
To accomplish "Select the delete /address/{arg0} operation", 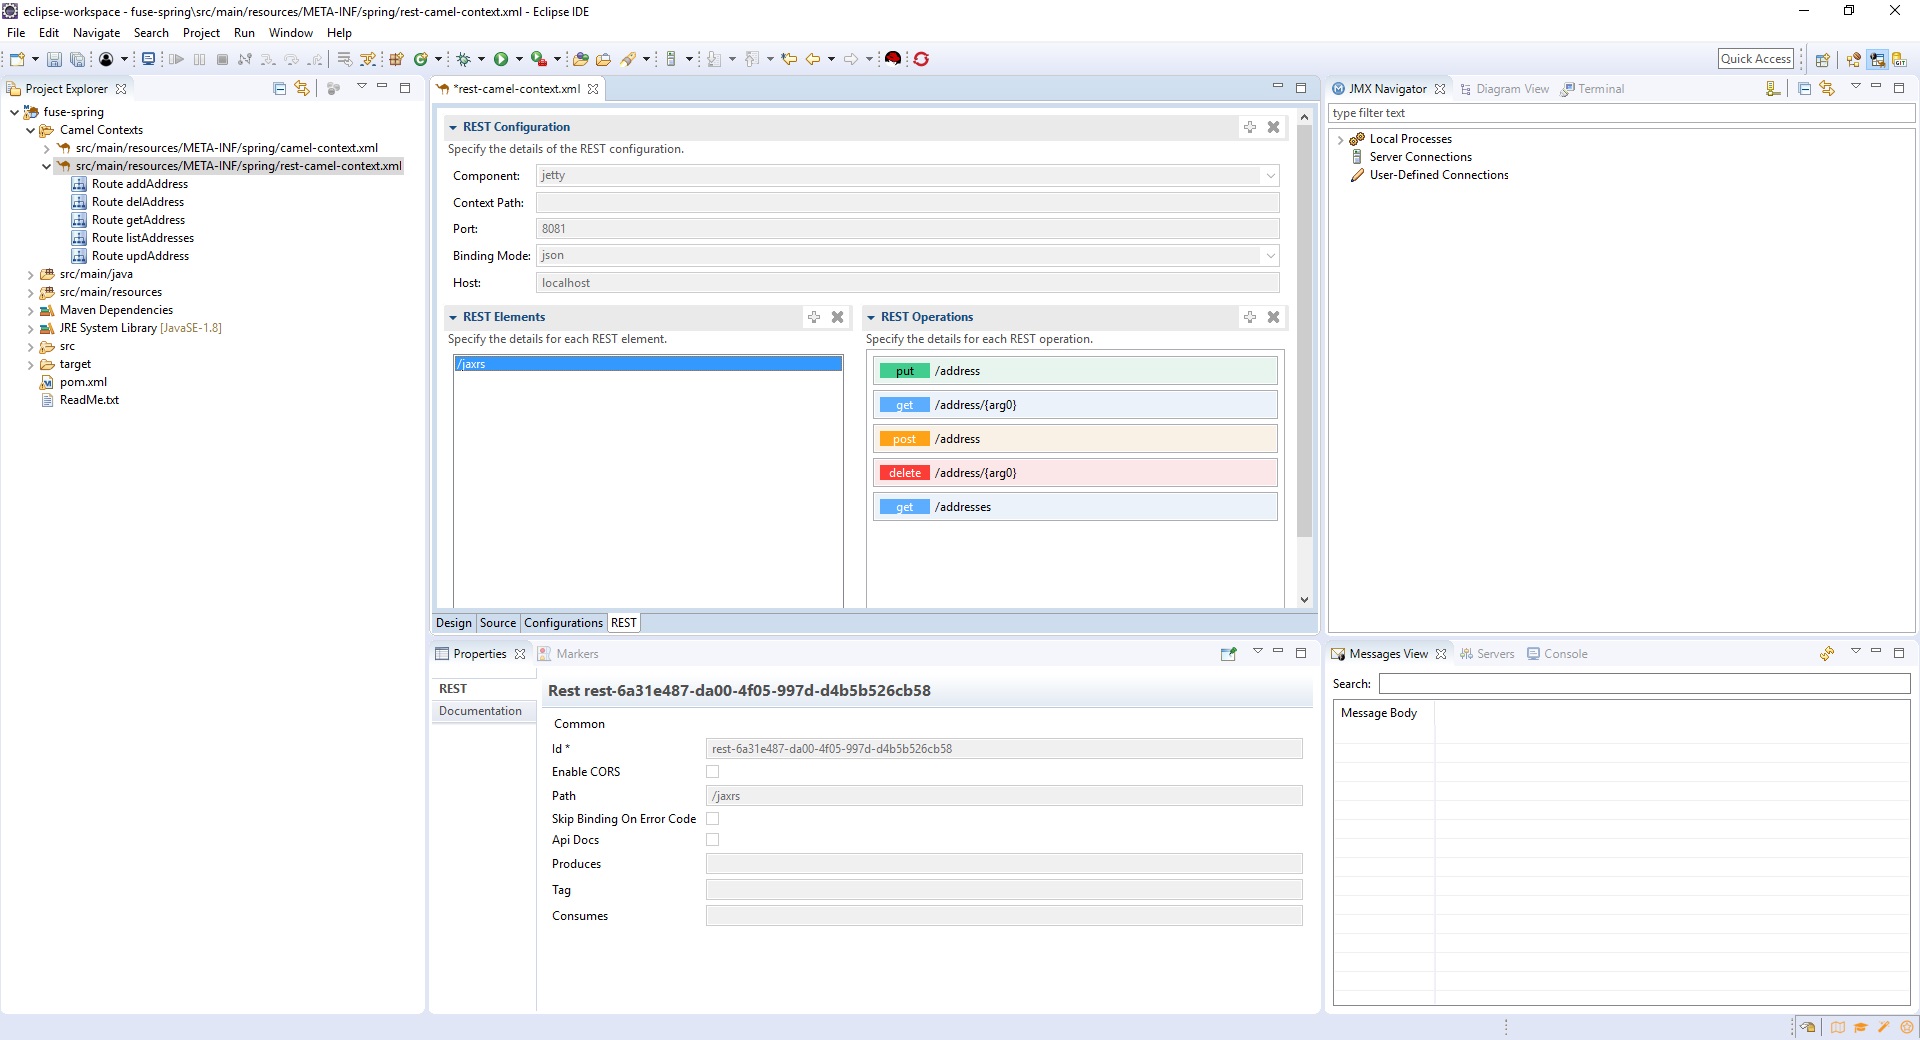I will click(x=1075, y=473).
